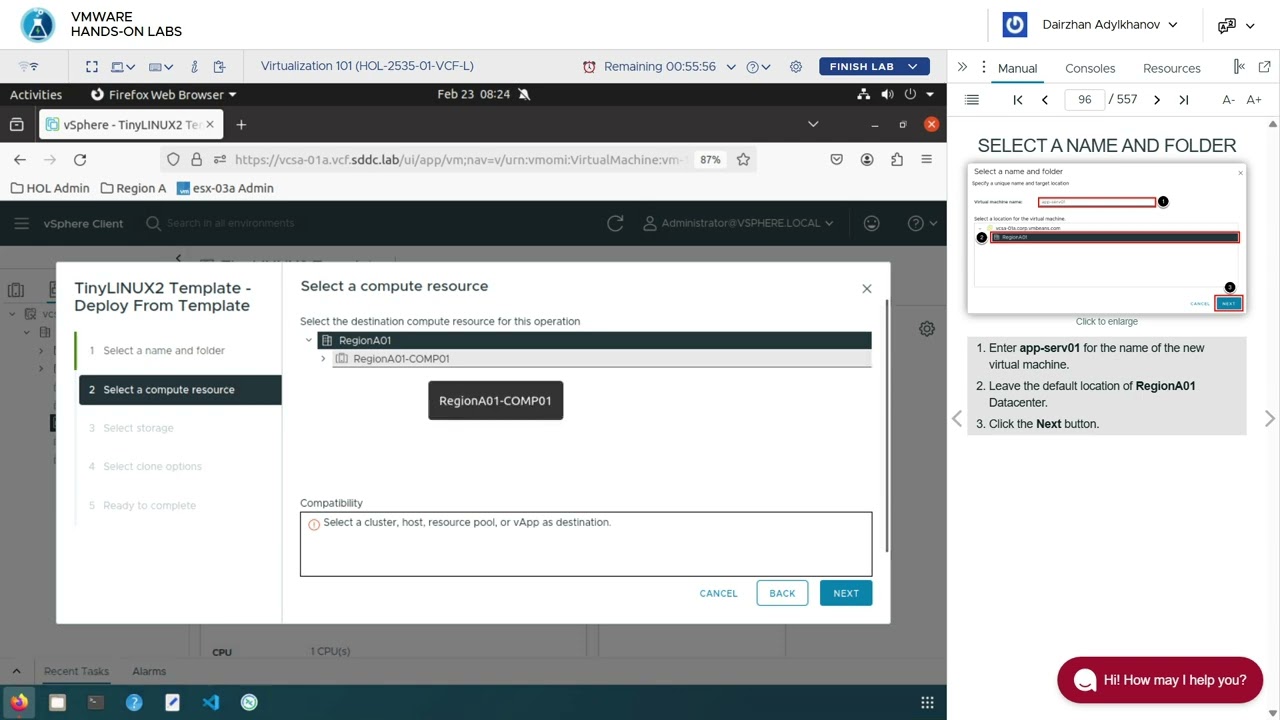Go to previous manual page chevron

(1045, 100)
